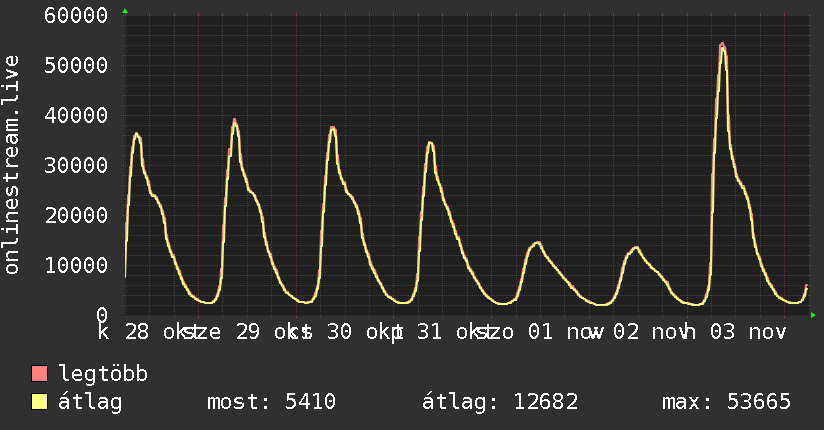The image size is (824, 430).
Task: Click the 10000 y-axis label
Action: 76,265
